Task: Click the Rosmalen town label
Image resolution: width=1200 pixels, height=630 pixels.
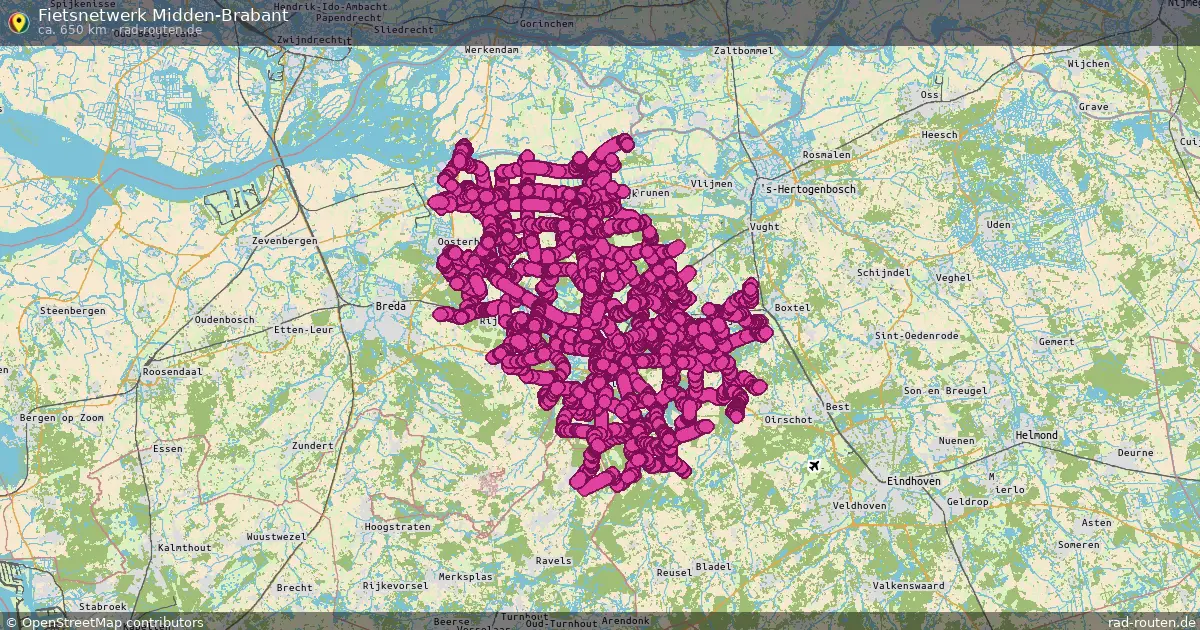Action: pyautogui.click(x=826, y=155)
